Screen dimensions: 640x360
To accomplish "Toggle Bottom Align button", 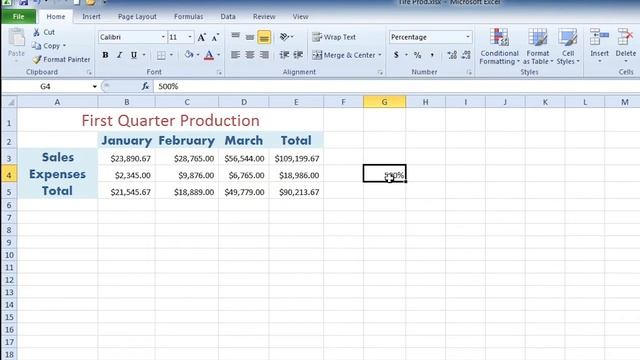I will click(264, 37).
